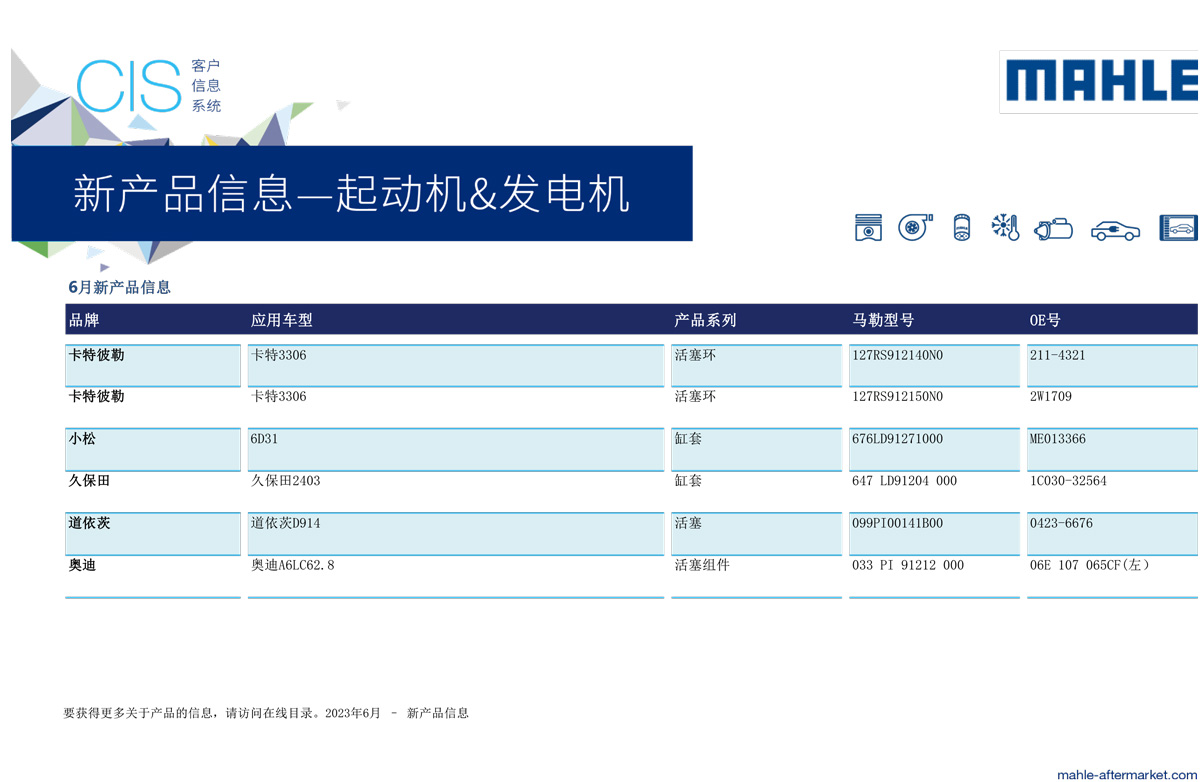Click part number 099PI00141B00
The height and width of the screenshot is (782, 1200).
point(897,523)
